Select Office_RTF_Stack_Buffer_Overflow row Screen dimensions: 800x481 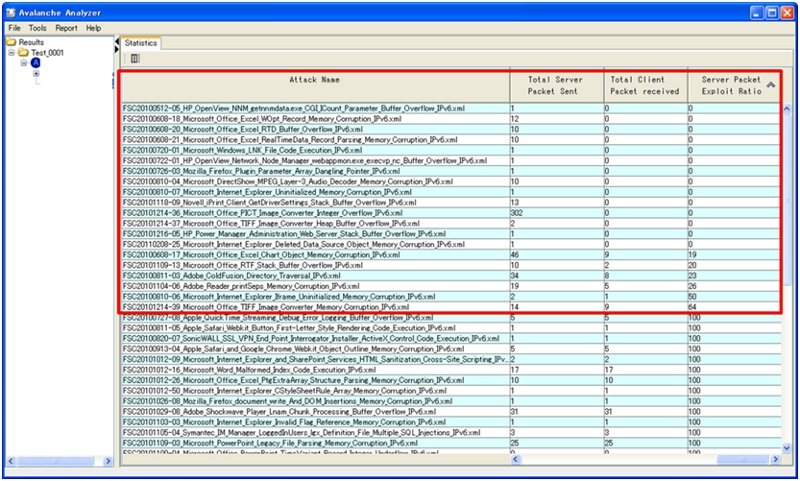pyautogui.click(x=451, y=265)
